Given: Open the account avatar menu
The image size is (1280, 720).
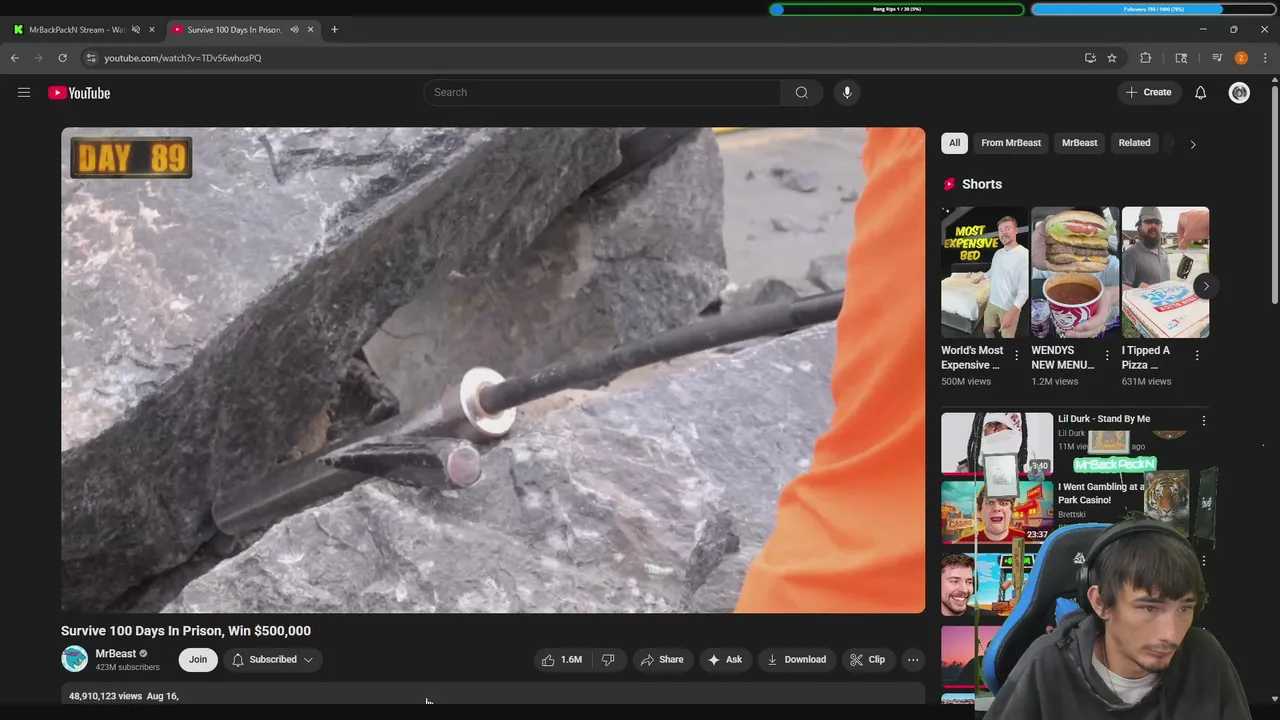Looking at the screenshot, I should coord(1239,93).
